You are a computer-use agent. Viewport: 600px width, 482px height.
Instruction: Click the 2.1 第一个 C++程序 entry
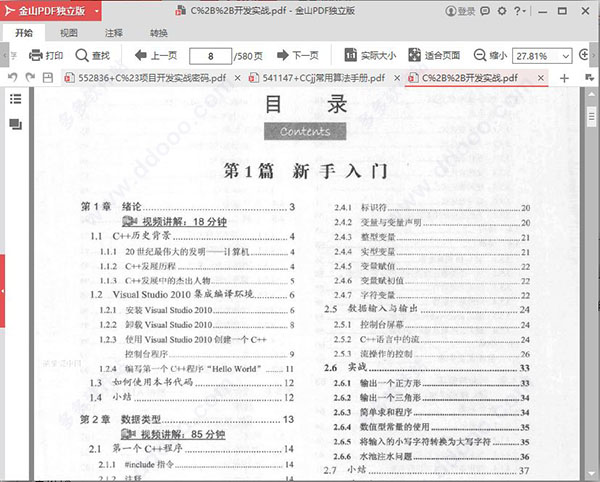191,448
